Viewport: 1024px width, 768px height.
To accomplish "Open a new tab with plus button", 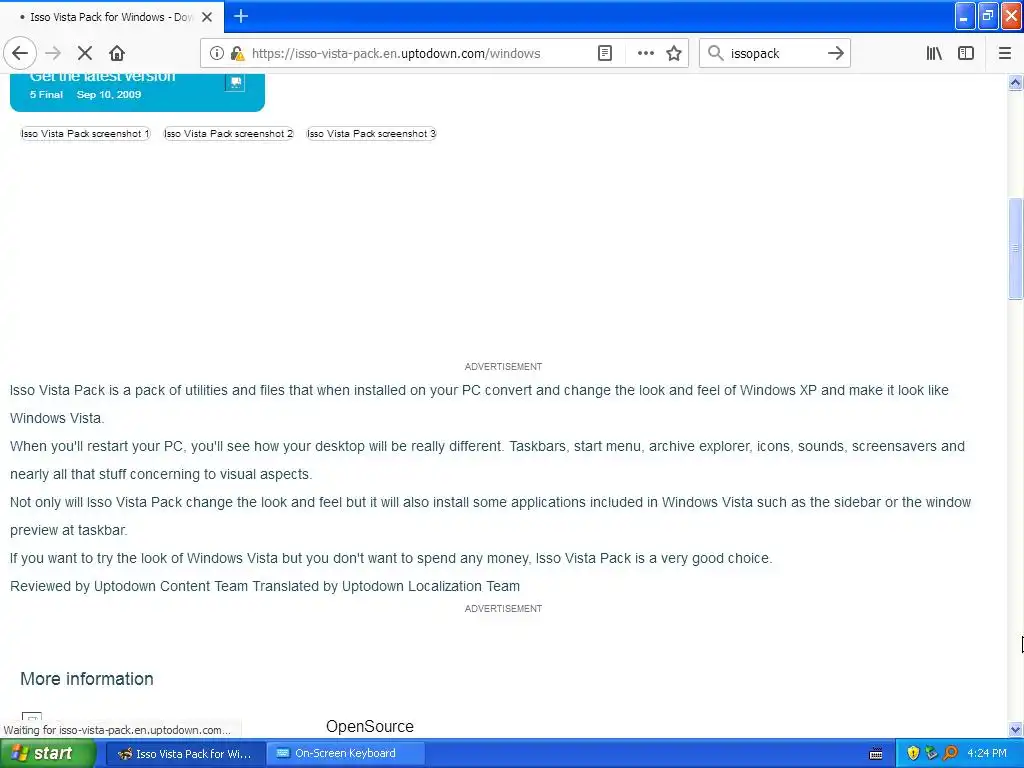I will 241,16.
